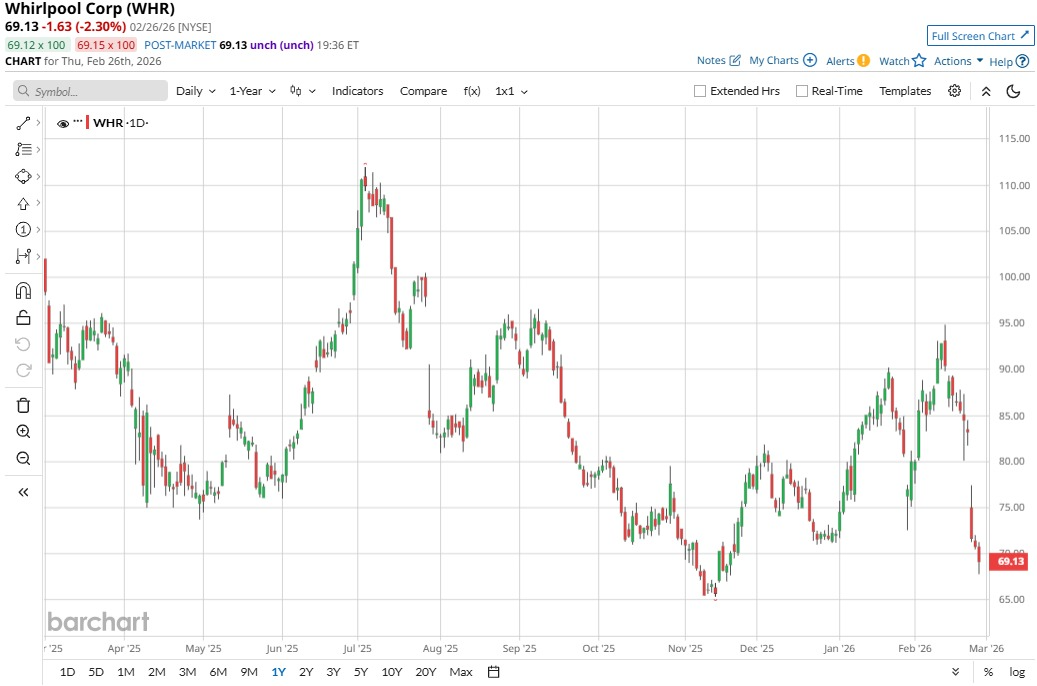Select the 6M time range tab
Screen dimensions: 1037x686
click(218, 672)
